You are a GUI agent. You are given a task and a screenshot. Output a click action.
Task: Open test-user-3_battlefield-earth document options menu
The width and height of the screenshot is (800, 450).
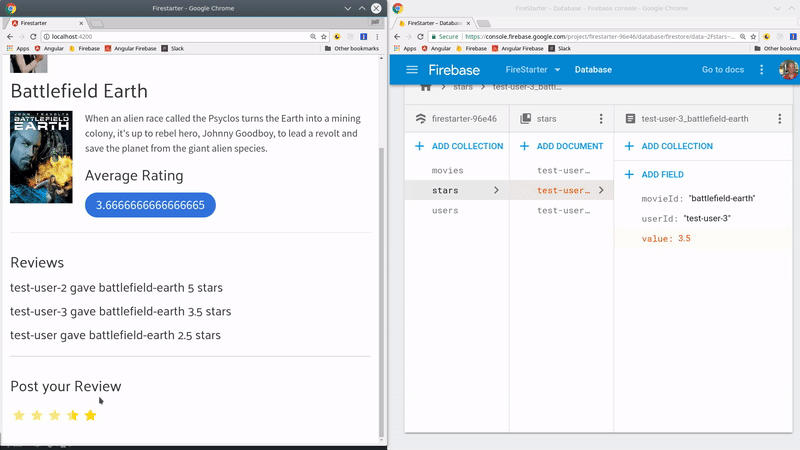coord(779,119)
